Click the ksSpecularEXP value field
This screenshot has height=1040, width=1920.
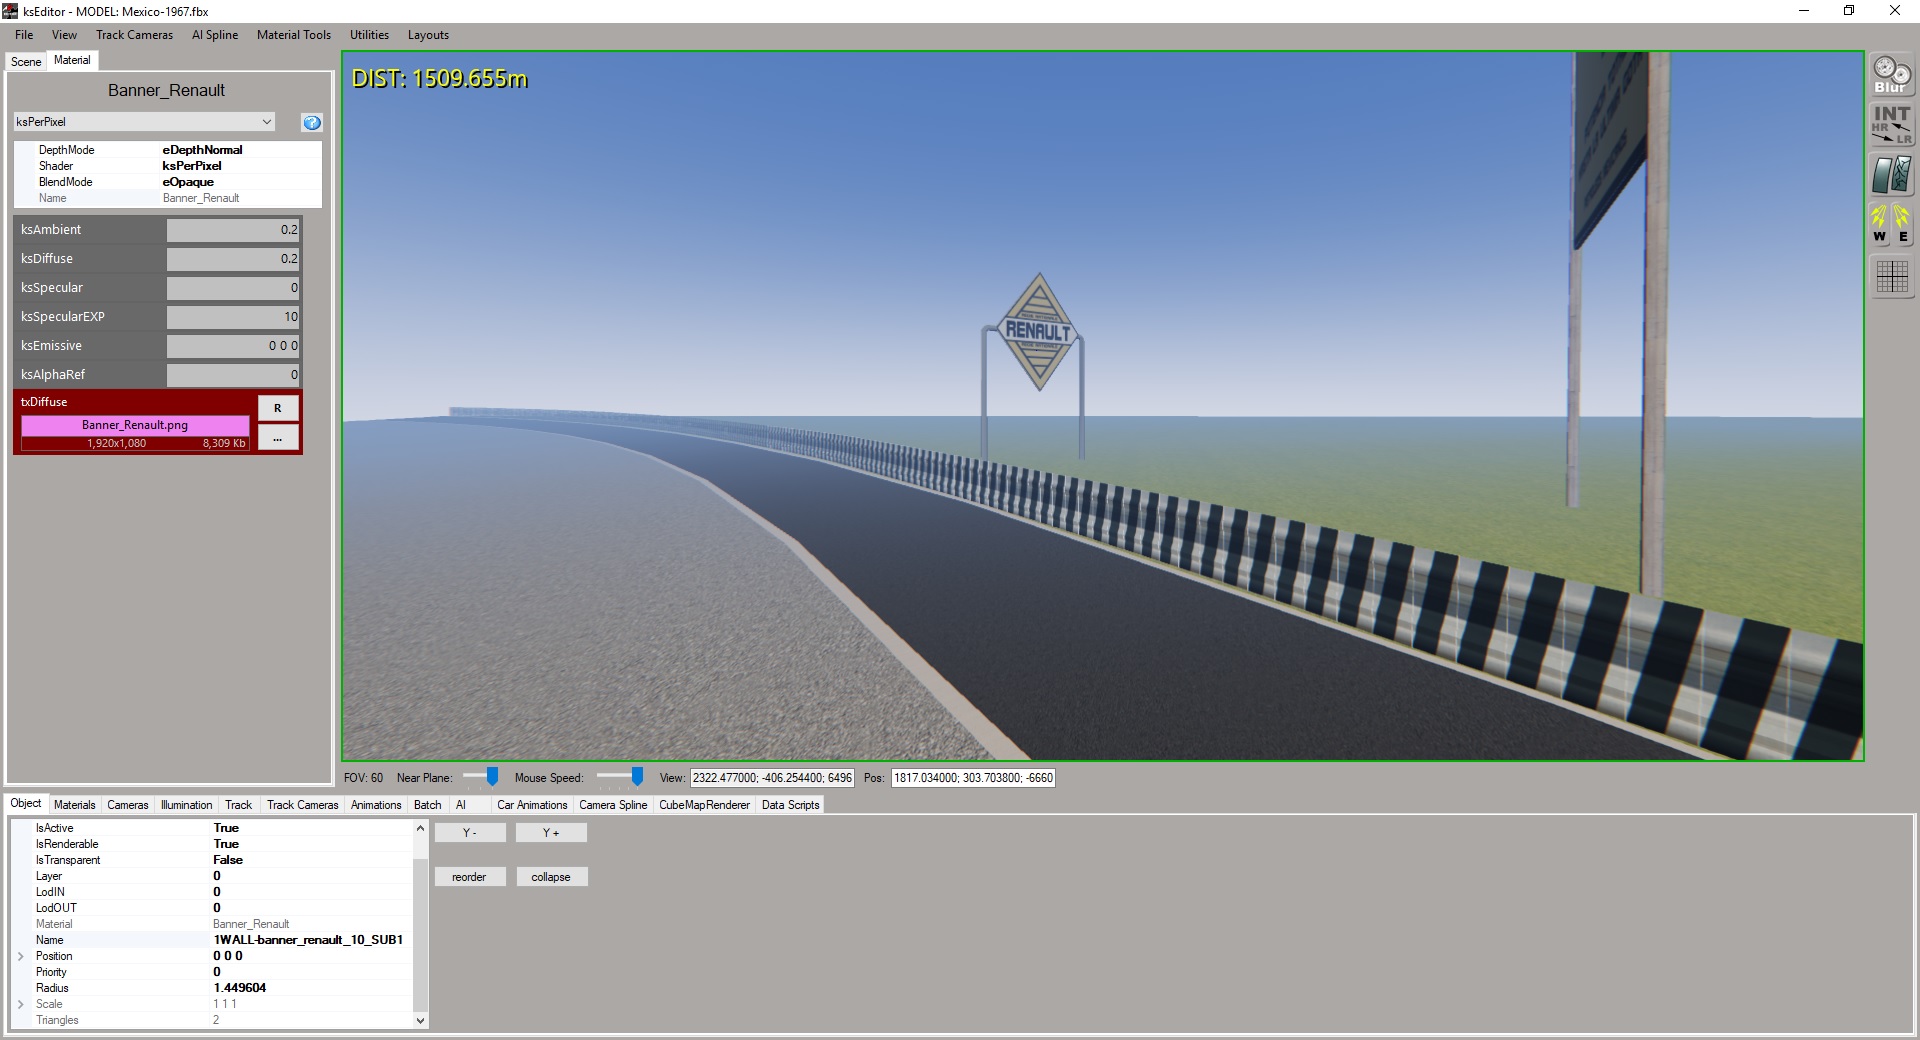click(233, 317)
